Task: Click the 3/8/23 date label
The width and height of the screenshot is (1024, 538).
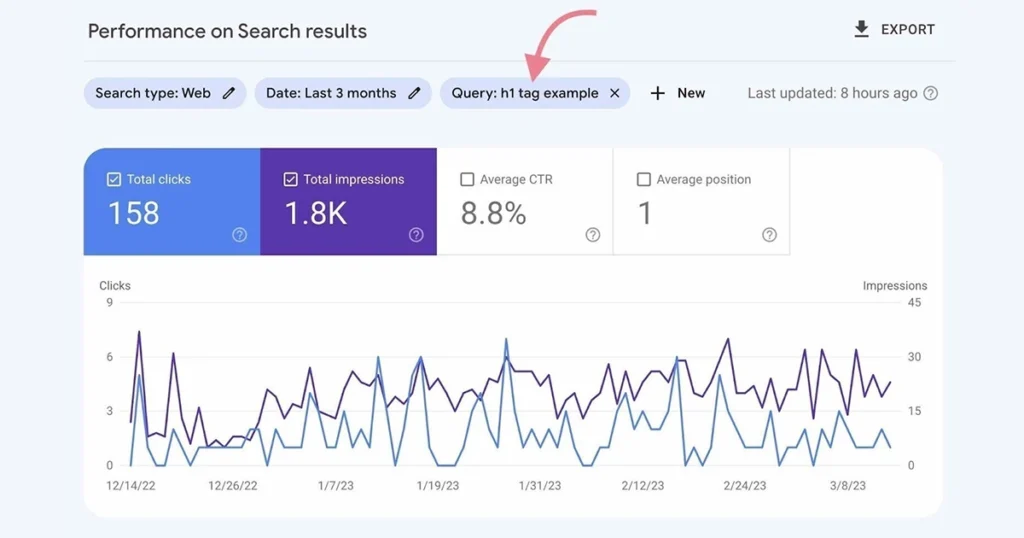Action: (848, 486)
